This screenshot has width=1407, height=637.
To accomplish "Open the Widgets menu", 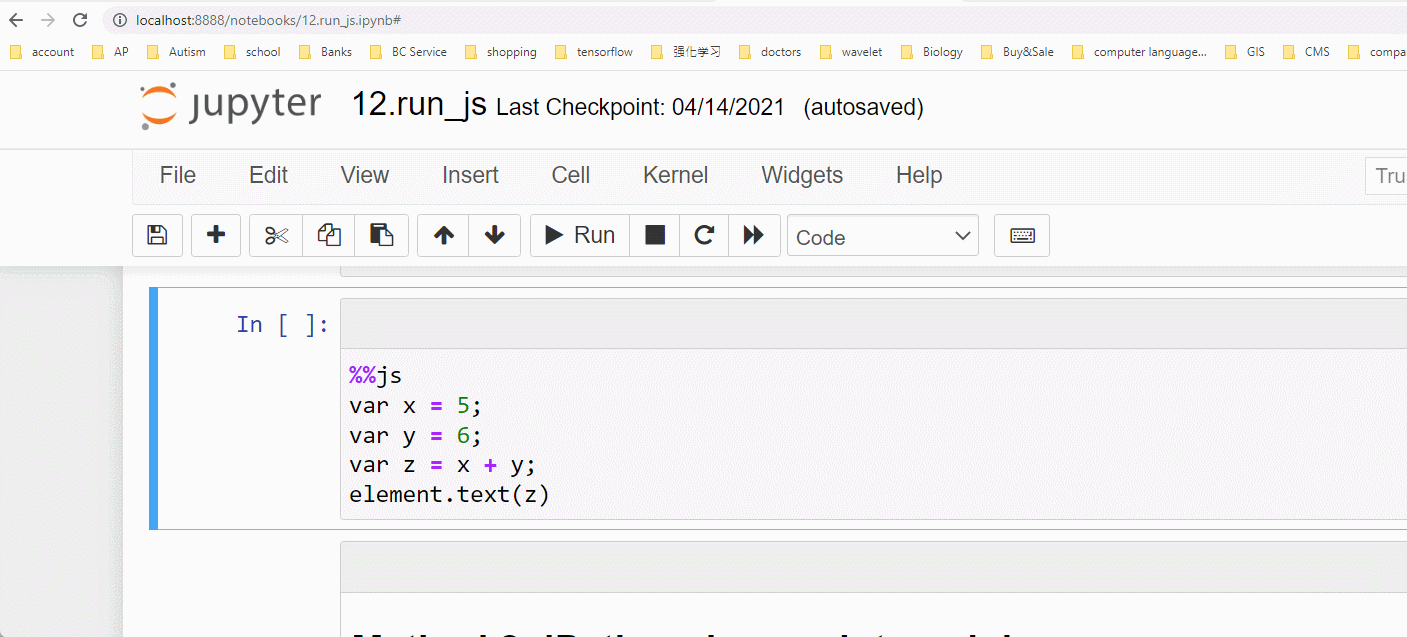I will click(x=802, y=175).
